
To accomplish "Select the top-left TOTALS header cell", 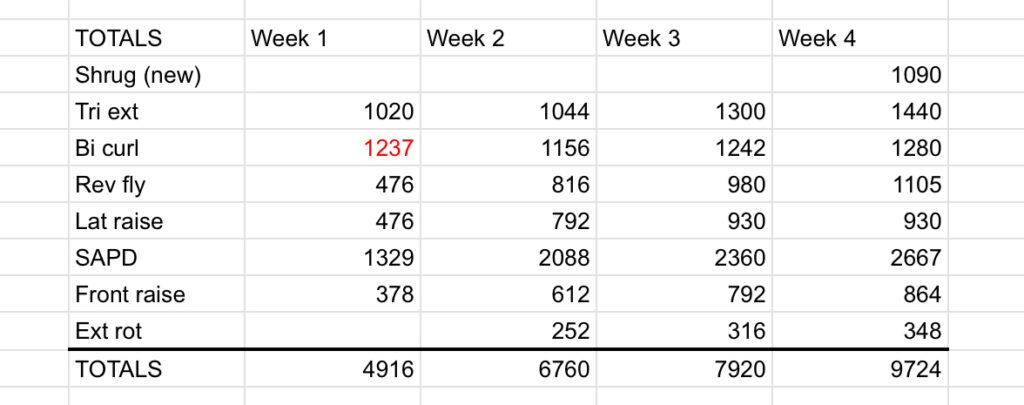I will pyautogui.click(x=118, y=39).
